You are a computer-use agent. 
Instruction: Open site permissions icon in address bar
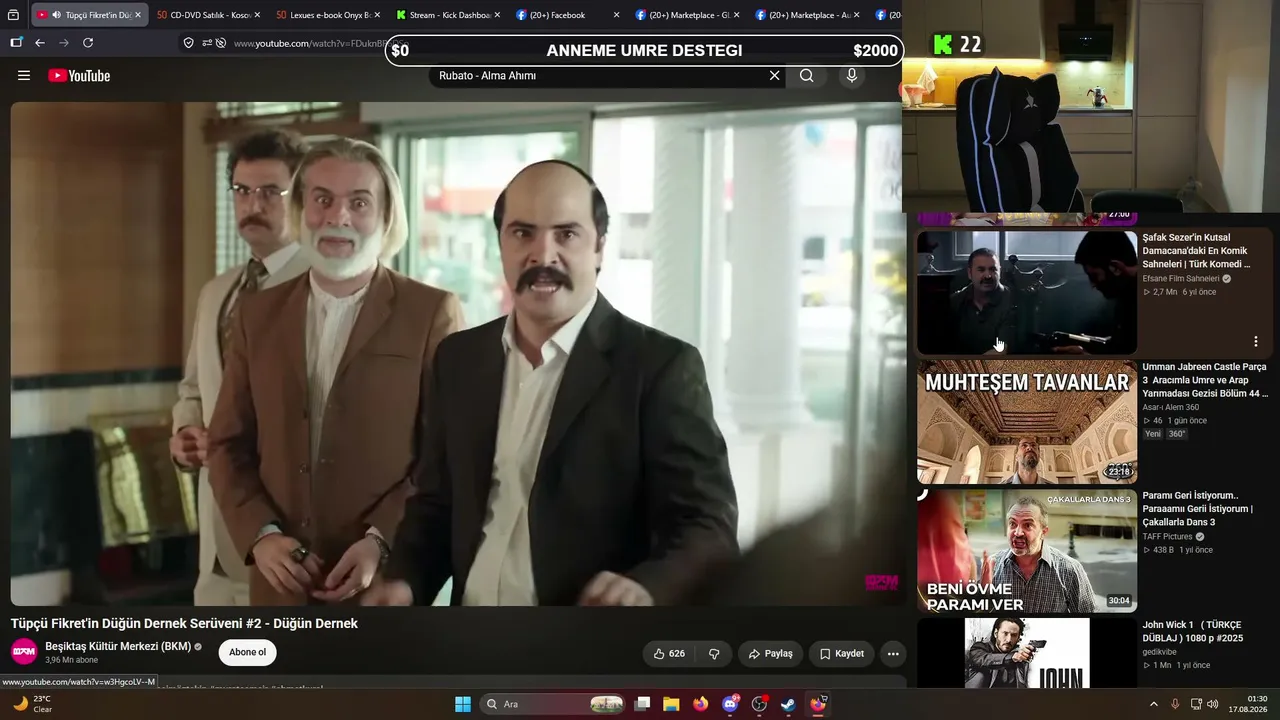tap(207, 43)
